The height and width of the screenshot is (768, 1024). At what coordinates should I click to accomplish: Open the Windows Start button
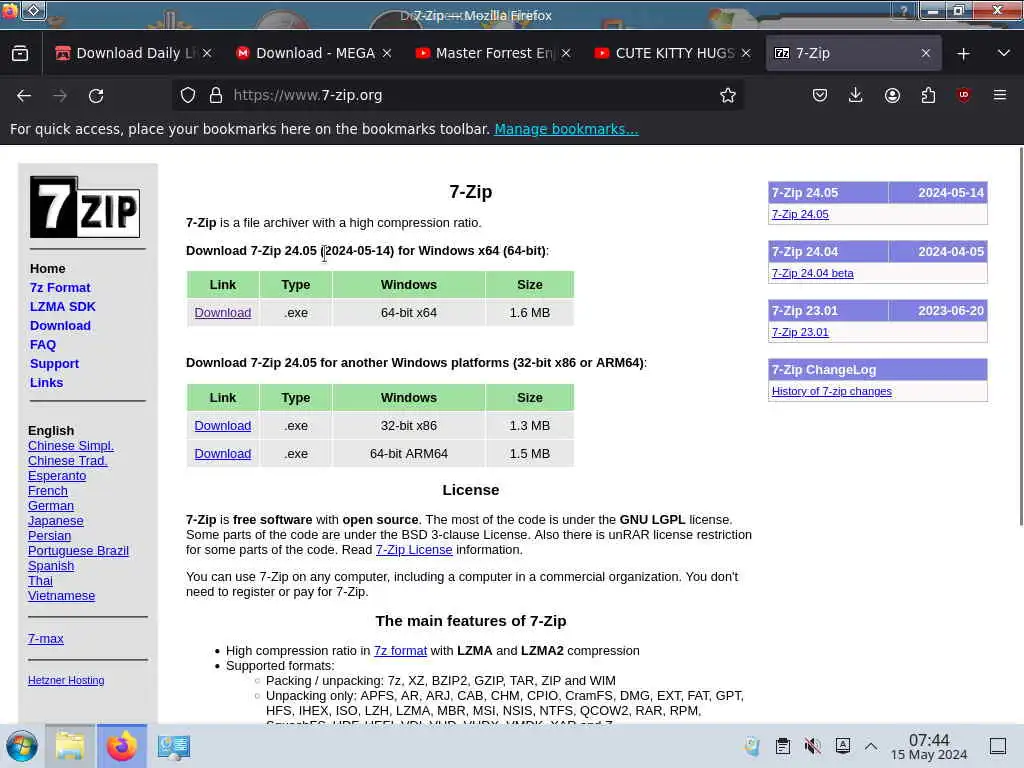(x=22, y=746)
